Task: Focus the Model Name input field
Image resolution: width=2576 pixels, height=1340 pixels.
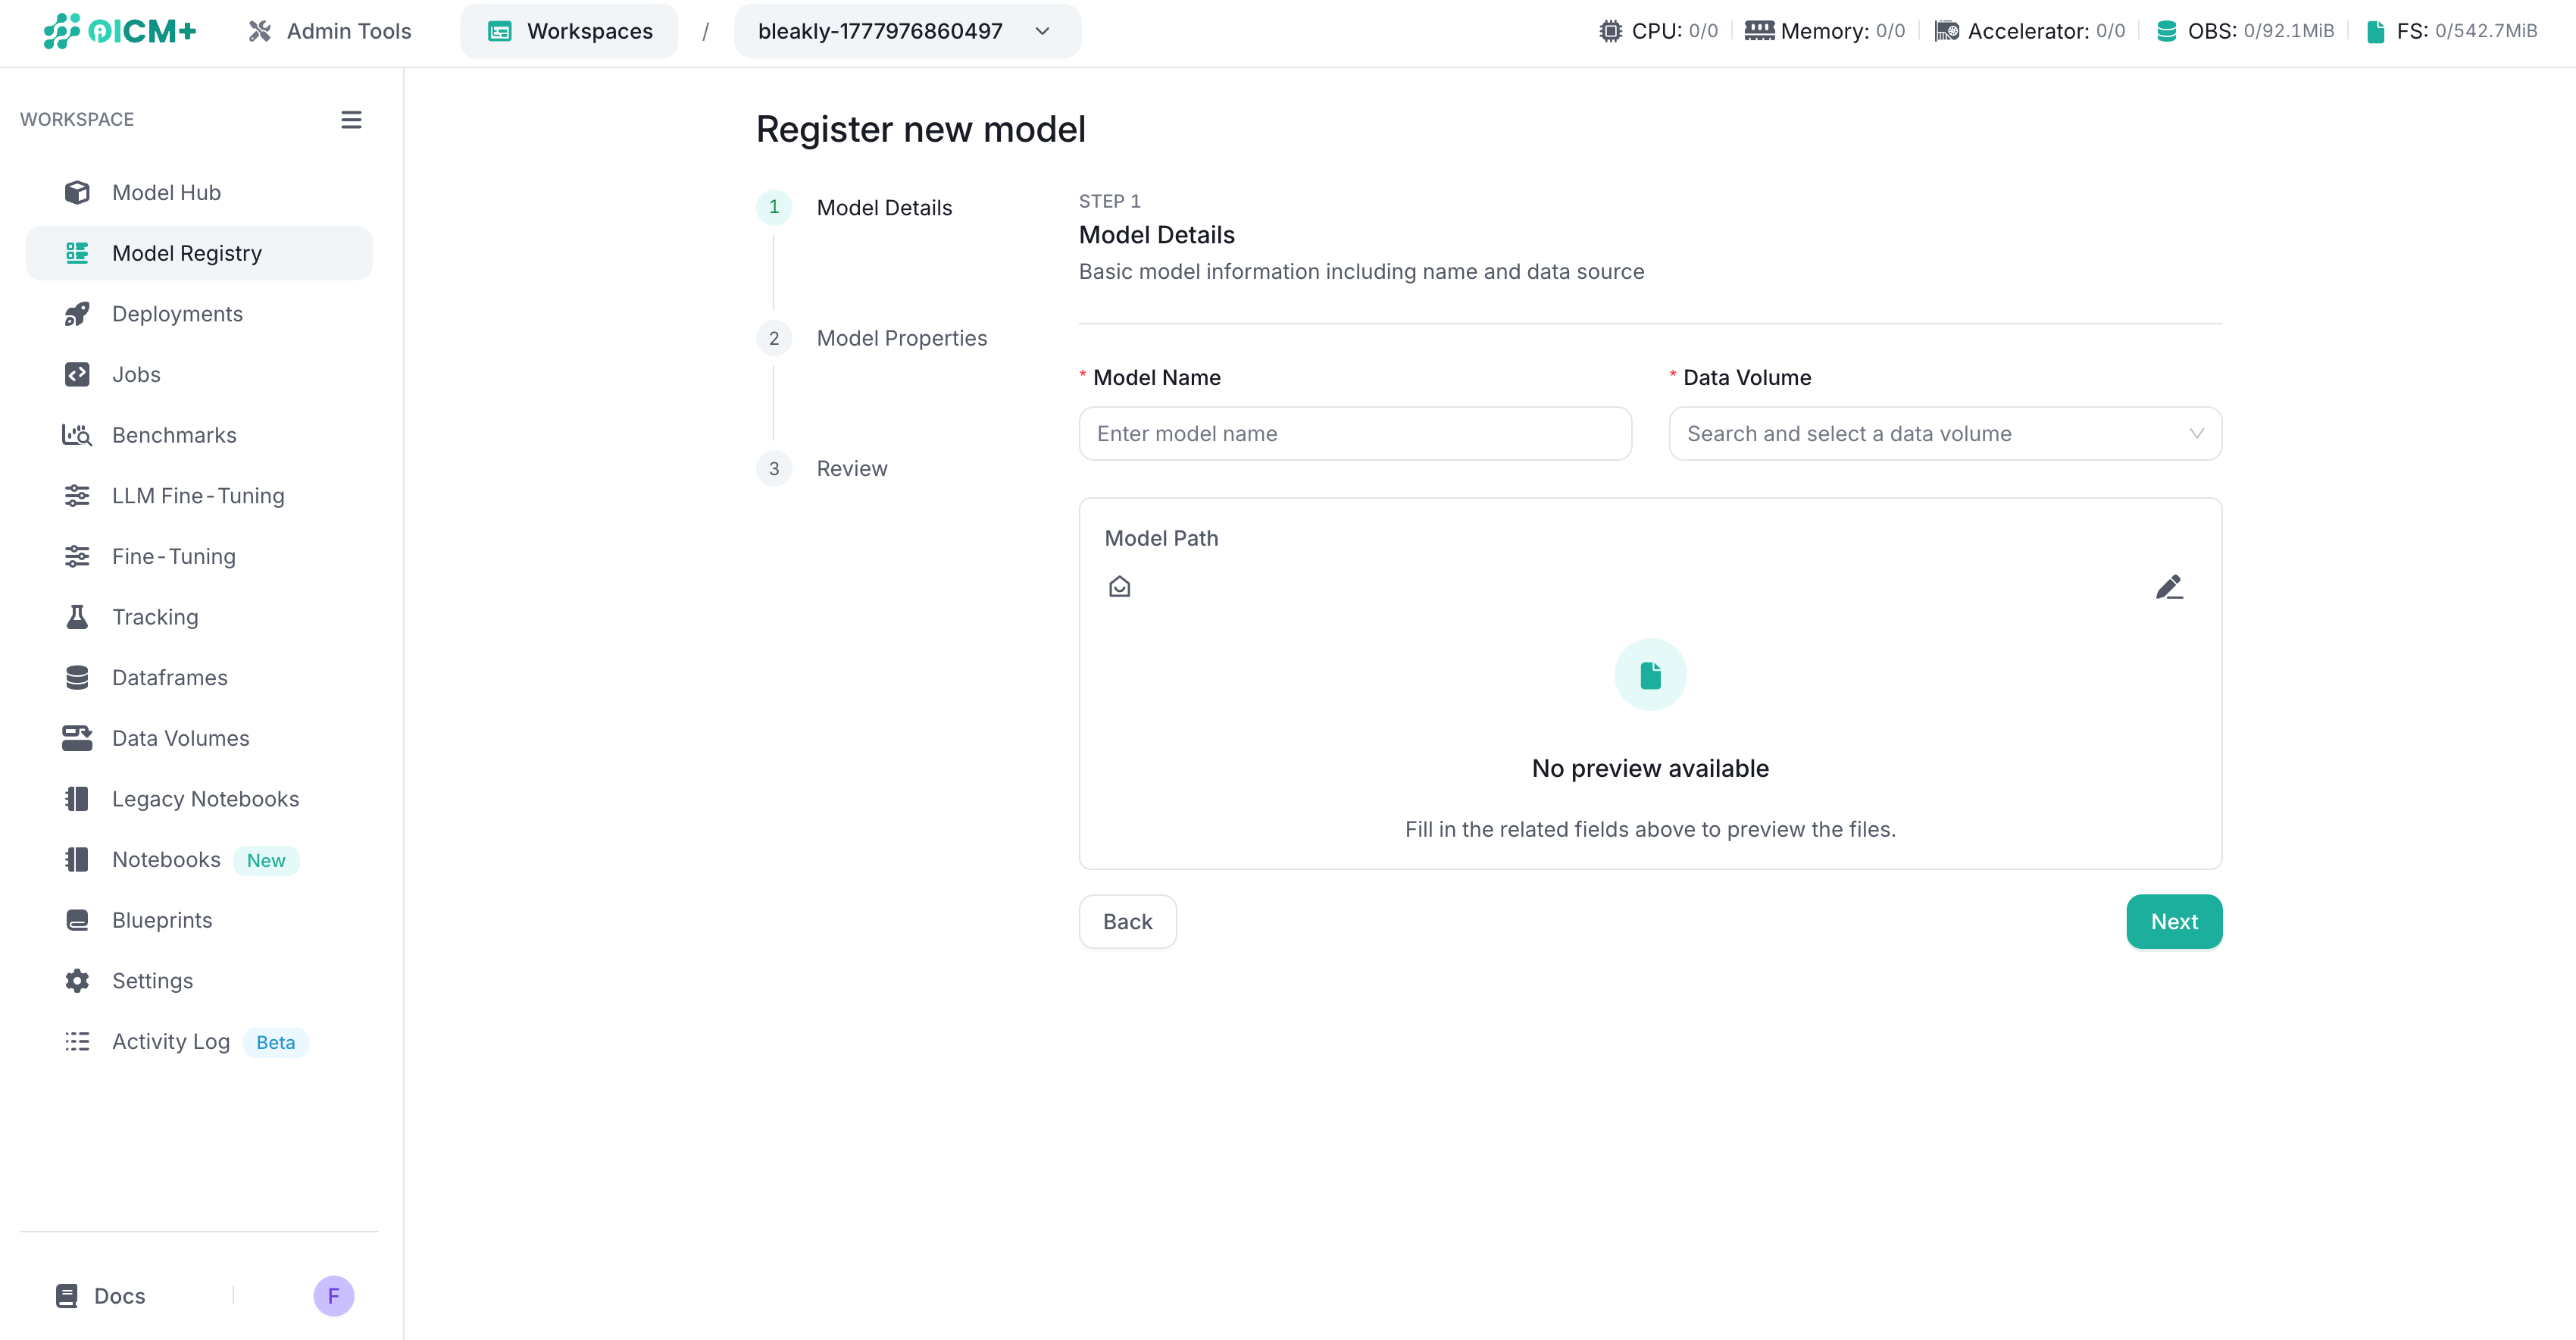Action: coord(1355,433)
